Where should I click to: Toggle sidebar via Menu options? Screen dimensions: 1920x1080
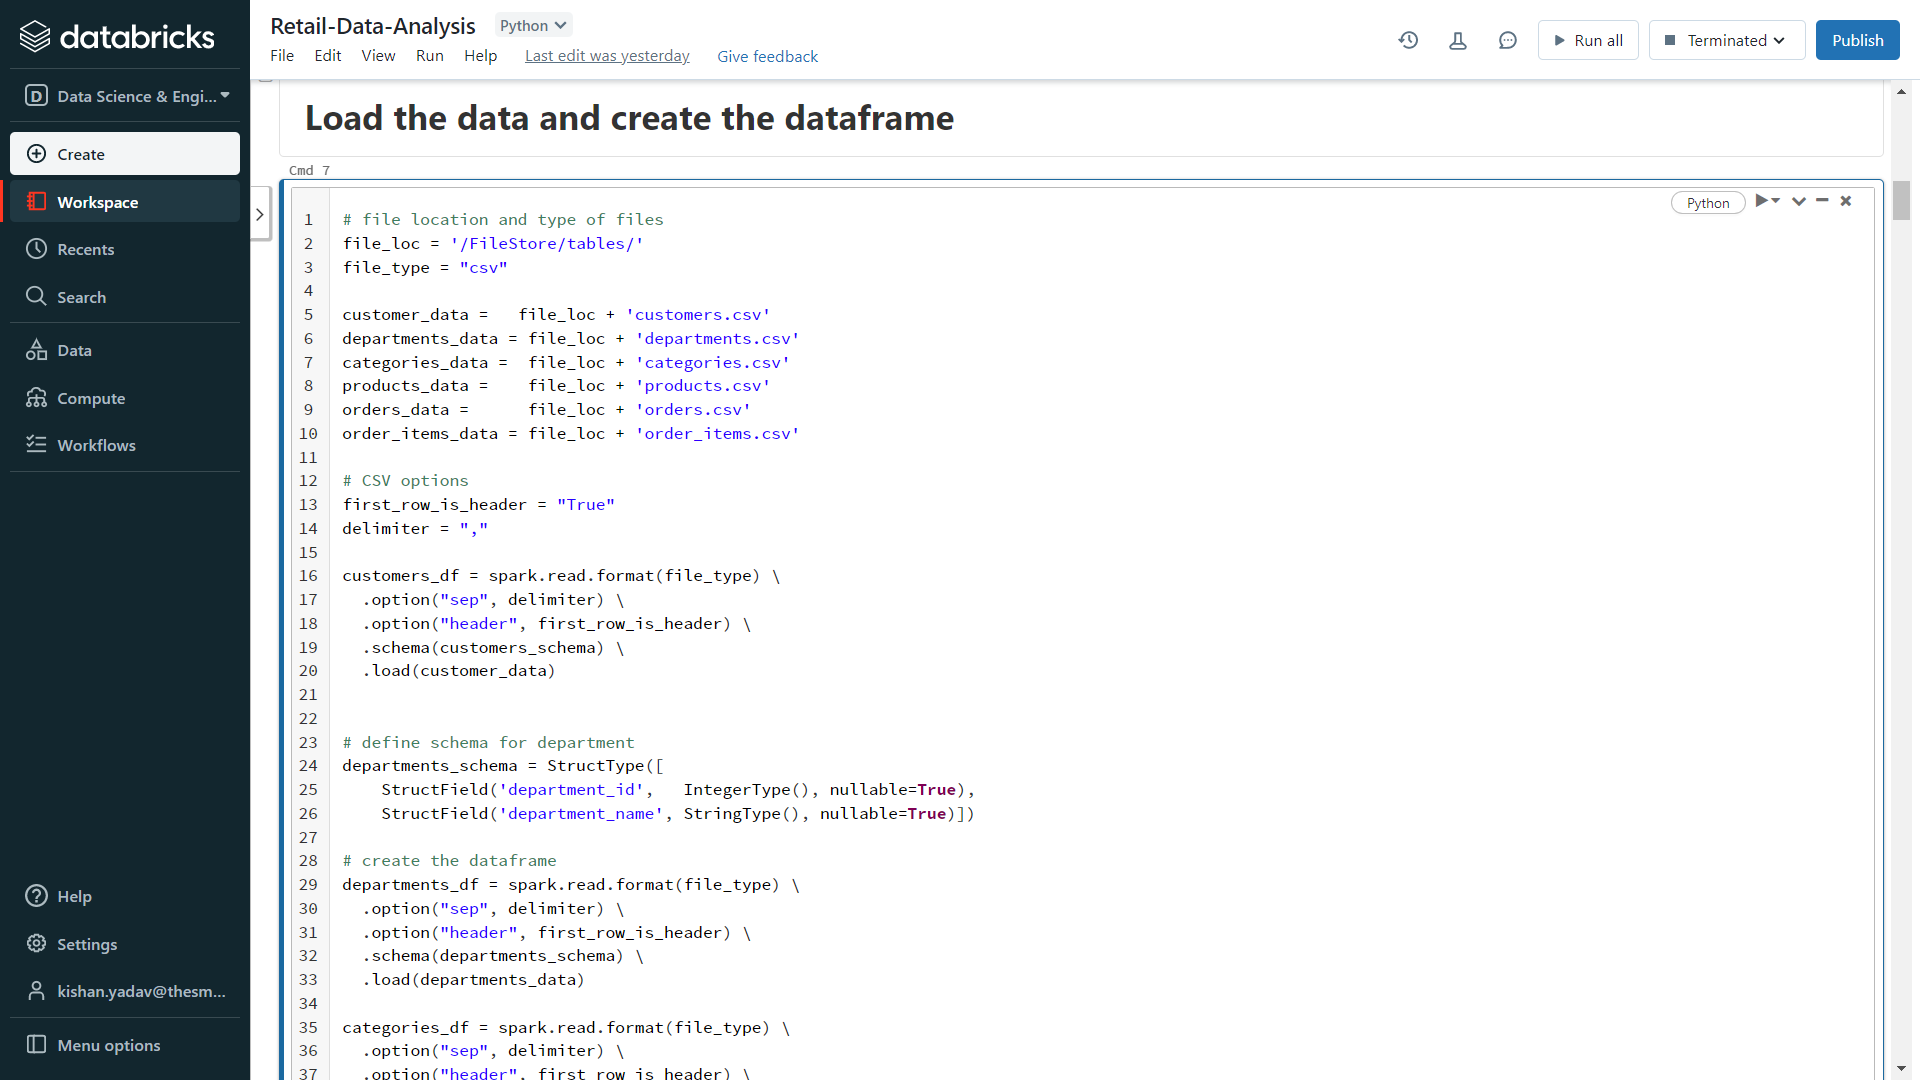pos(108,1045)
